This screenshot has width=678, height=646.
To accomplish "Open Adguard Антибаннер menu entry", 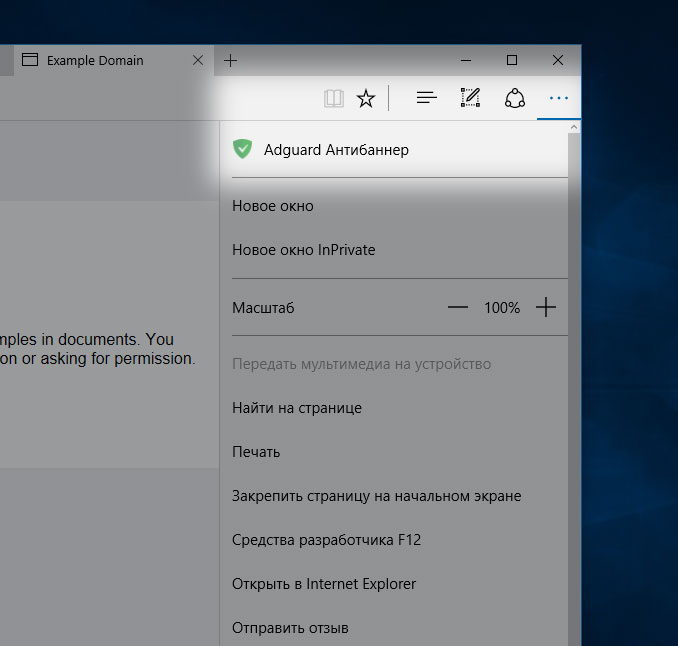I will point(393,150).
